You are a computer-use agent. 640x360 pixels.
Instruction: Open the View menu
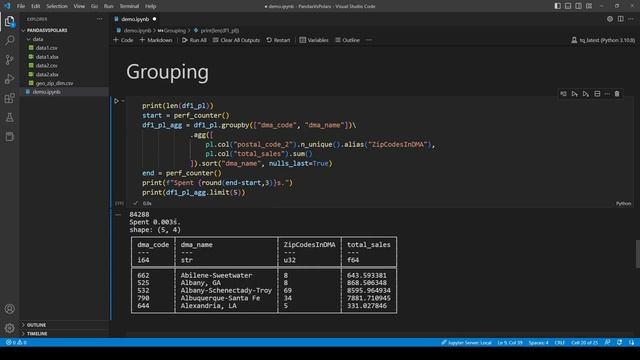pyautogui.click(x=79, y=6)
